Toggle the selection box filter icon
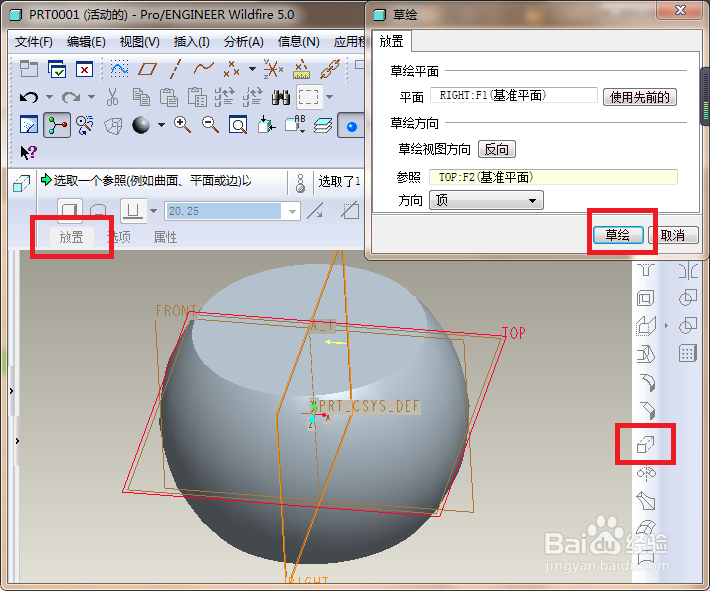This screenshot has width=710, height=591. tap(309, 97)
